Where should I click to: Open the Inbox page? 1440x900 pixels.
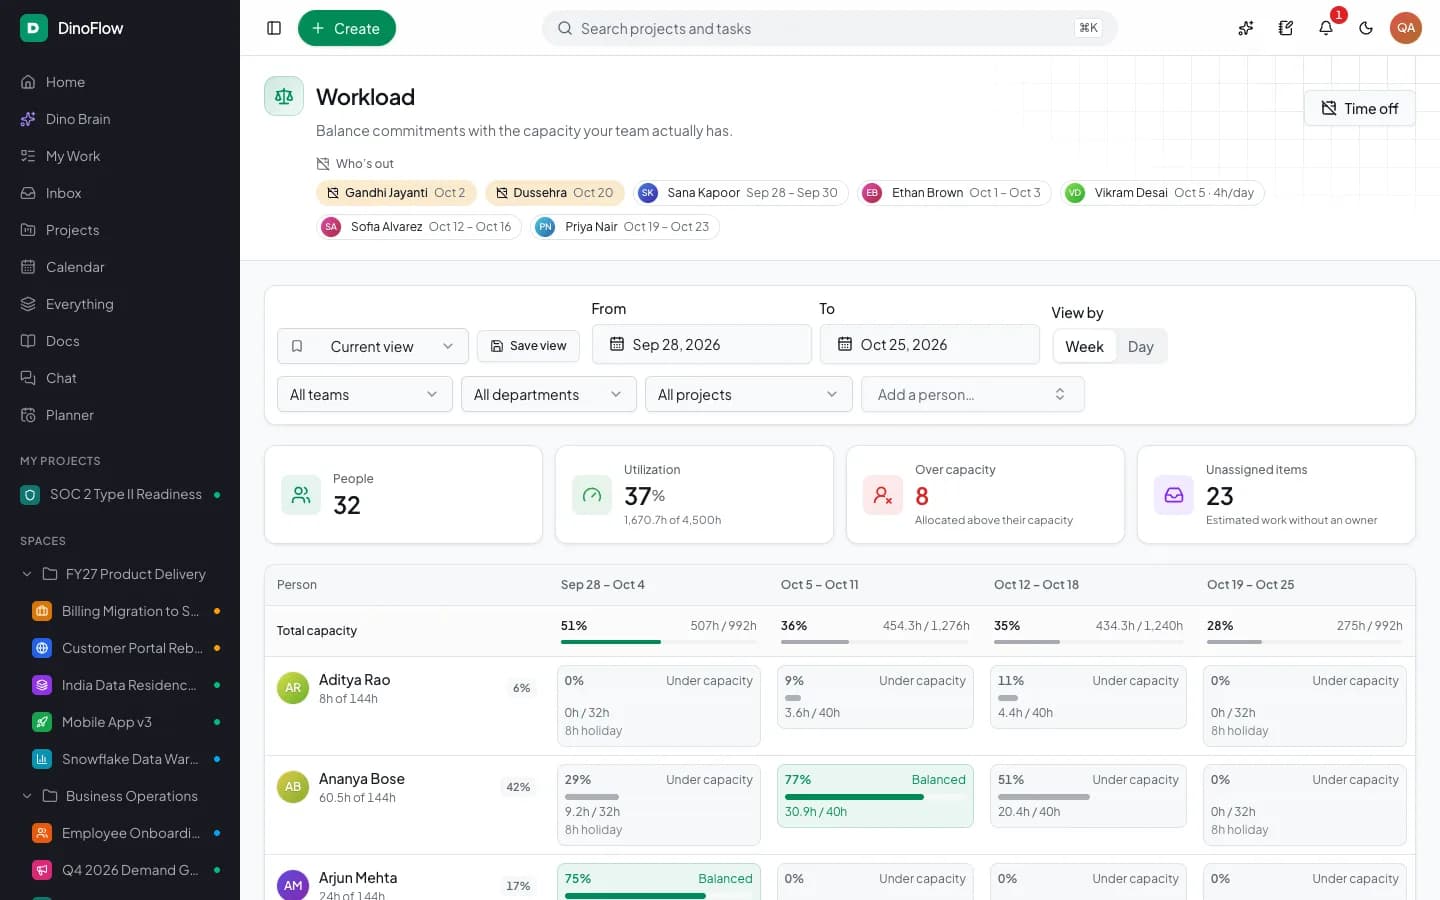point(120,193)
